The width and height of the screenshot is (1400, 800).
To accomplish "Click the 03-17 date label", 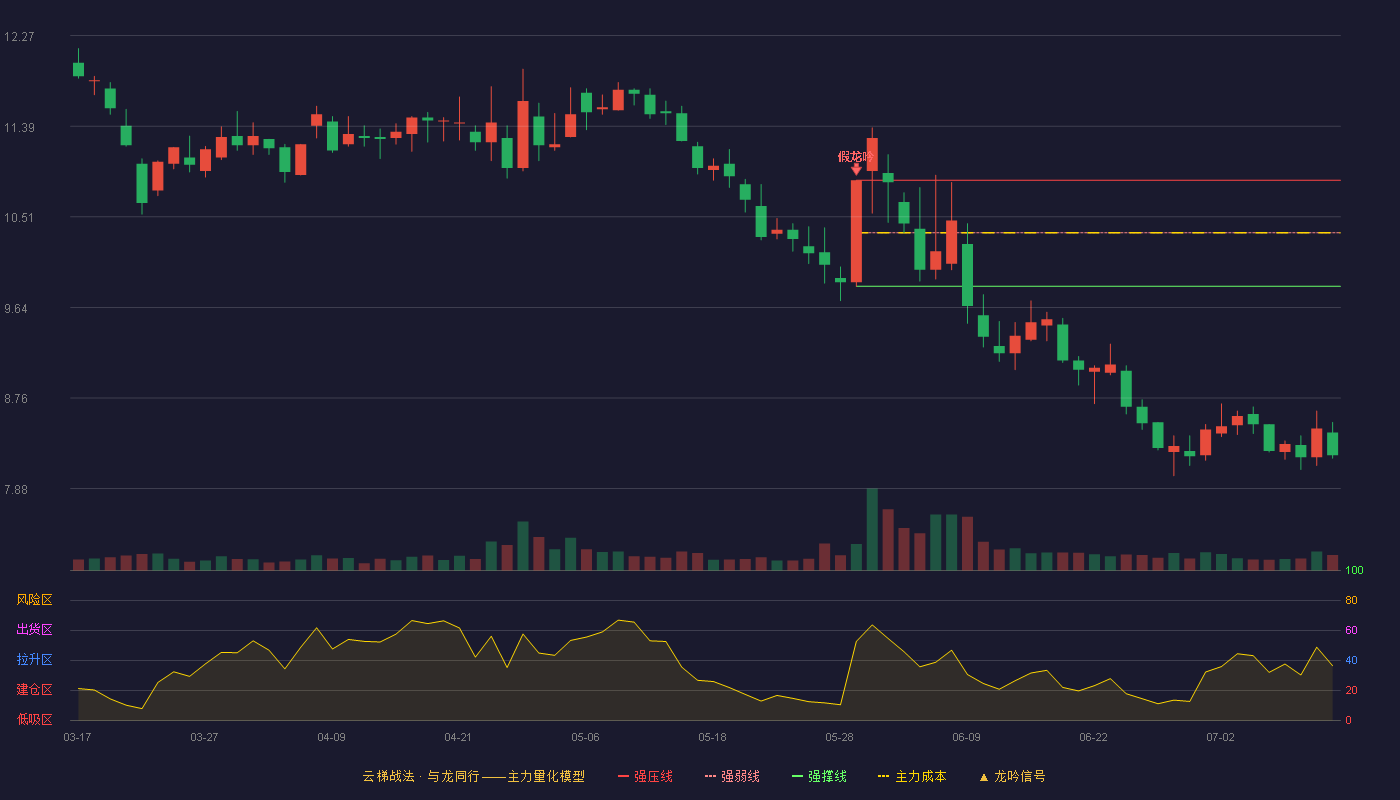I will point(77,737).
